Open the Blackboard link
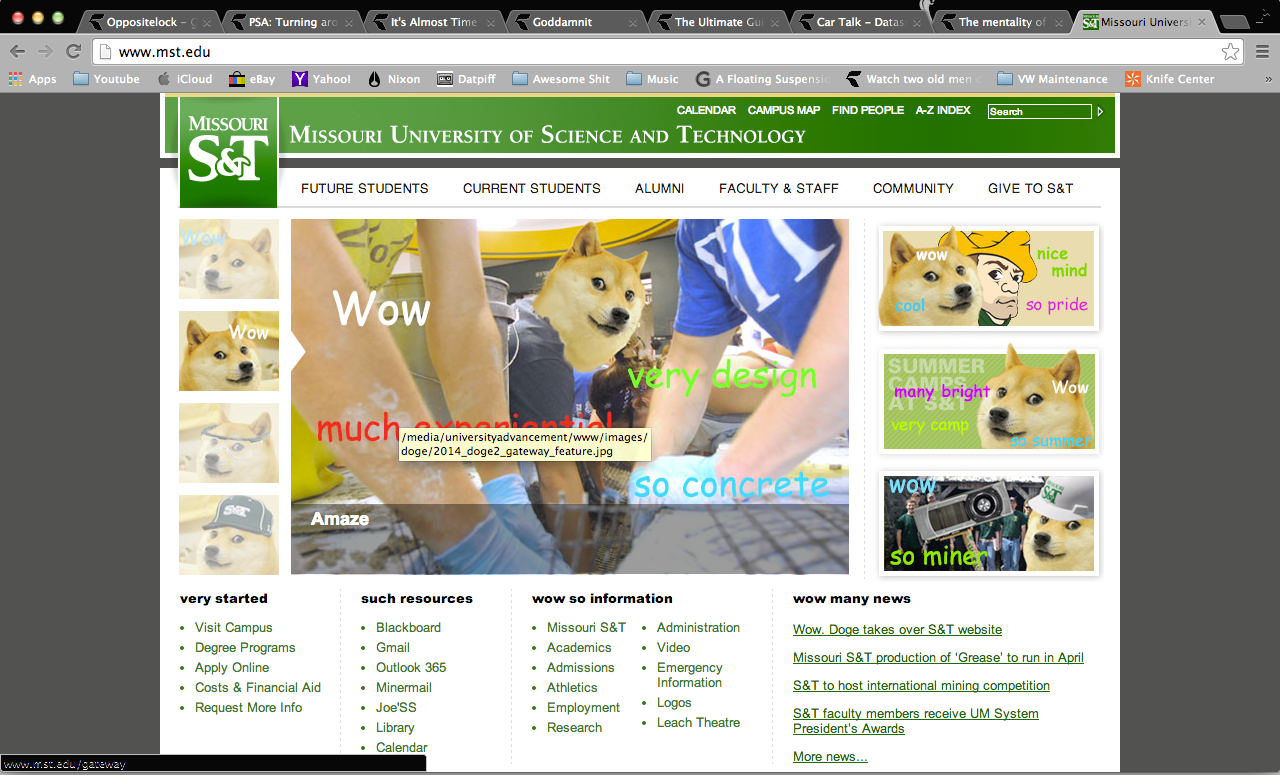Viewport: 1280px width, 775px height. pyautogui.click(x=408, y=628)
